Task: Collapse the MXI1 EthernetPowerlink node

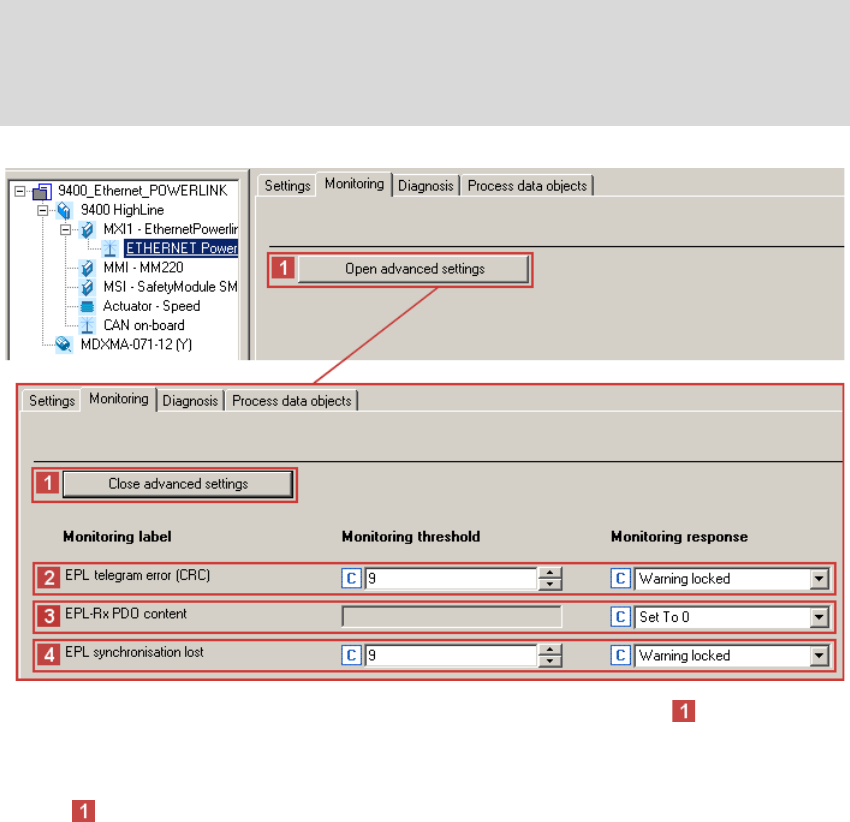Action: [x=65, y=230]
